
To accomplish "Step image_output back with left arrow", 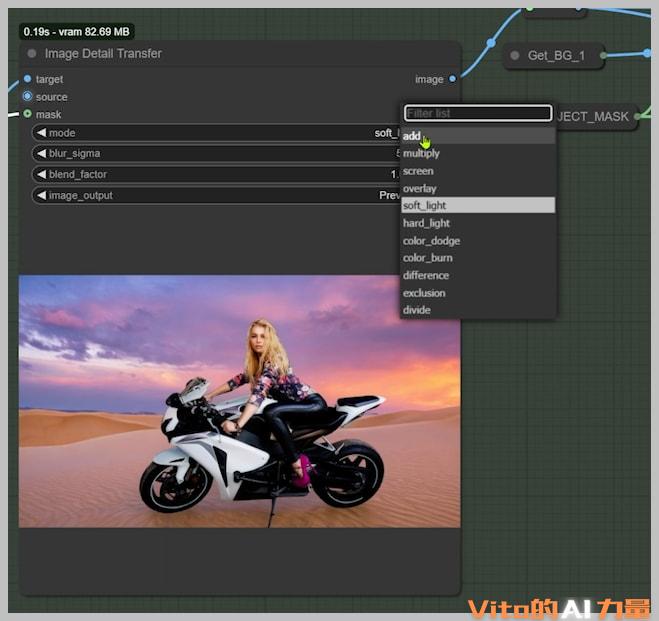I will 41,195.
